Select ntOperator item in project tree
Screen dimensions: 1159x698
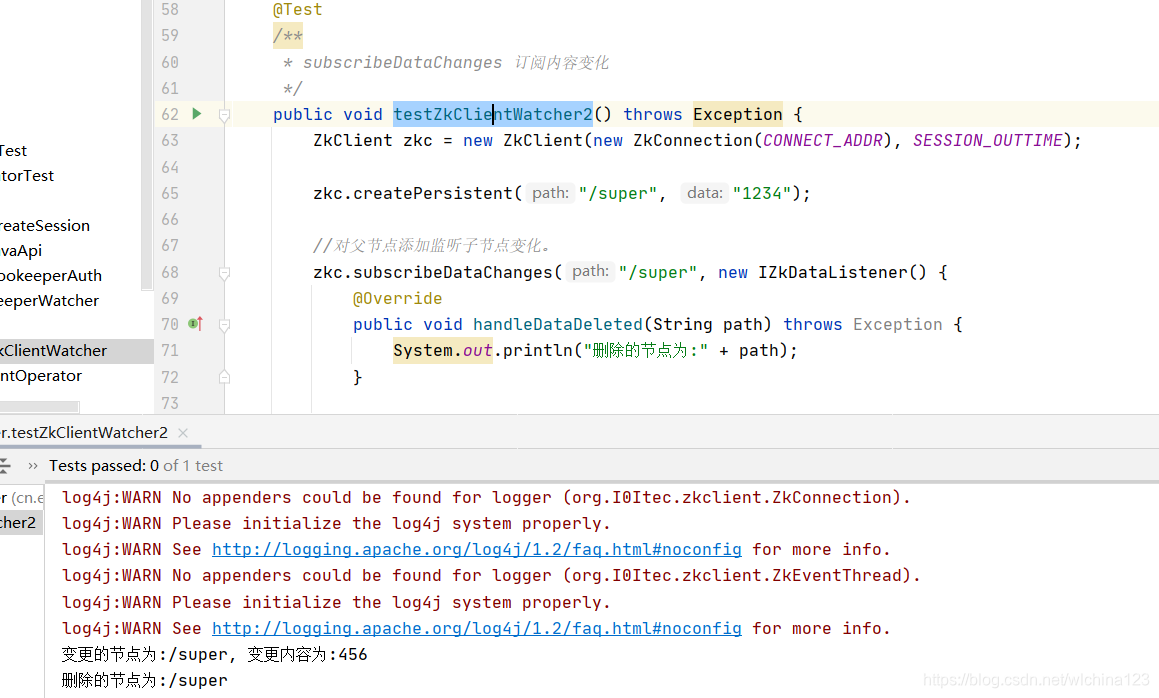pos(41,376)
